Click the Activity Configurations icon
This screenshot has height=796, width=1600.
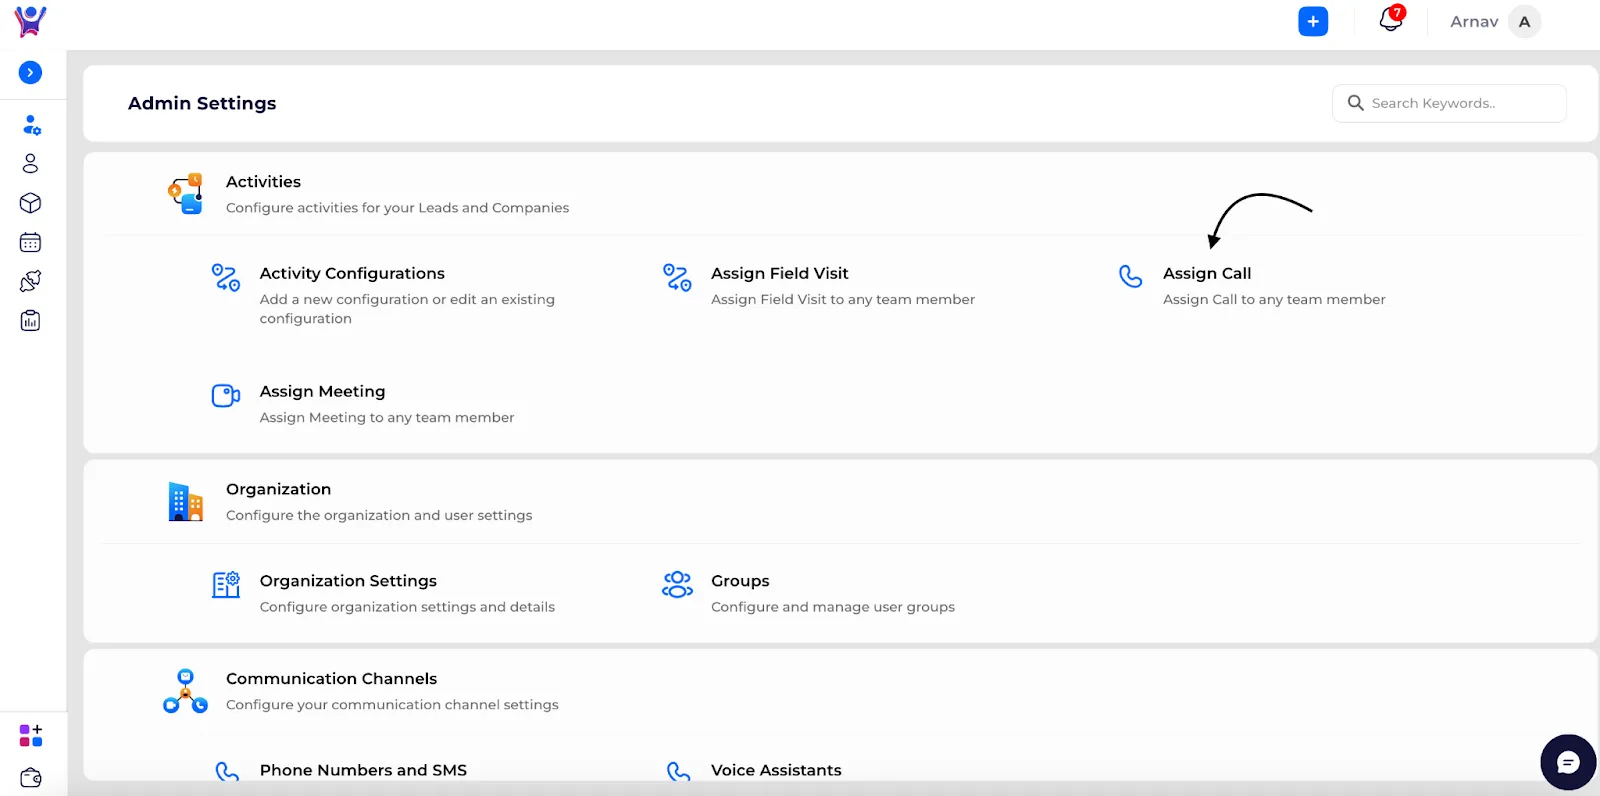[226, 277]
